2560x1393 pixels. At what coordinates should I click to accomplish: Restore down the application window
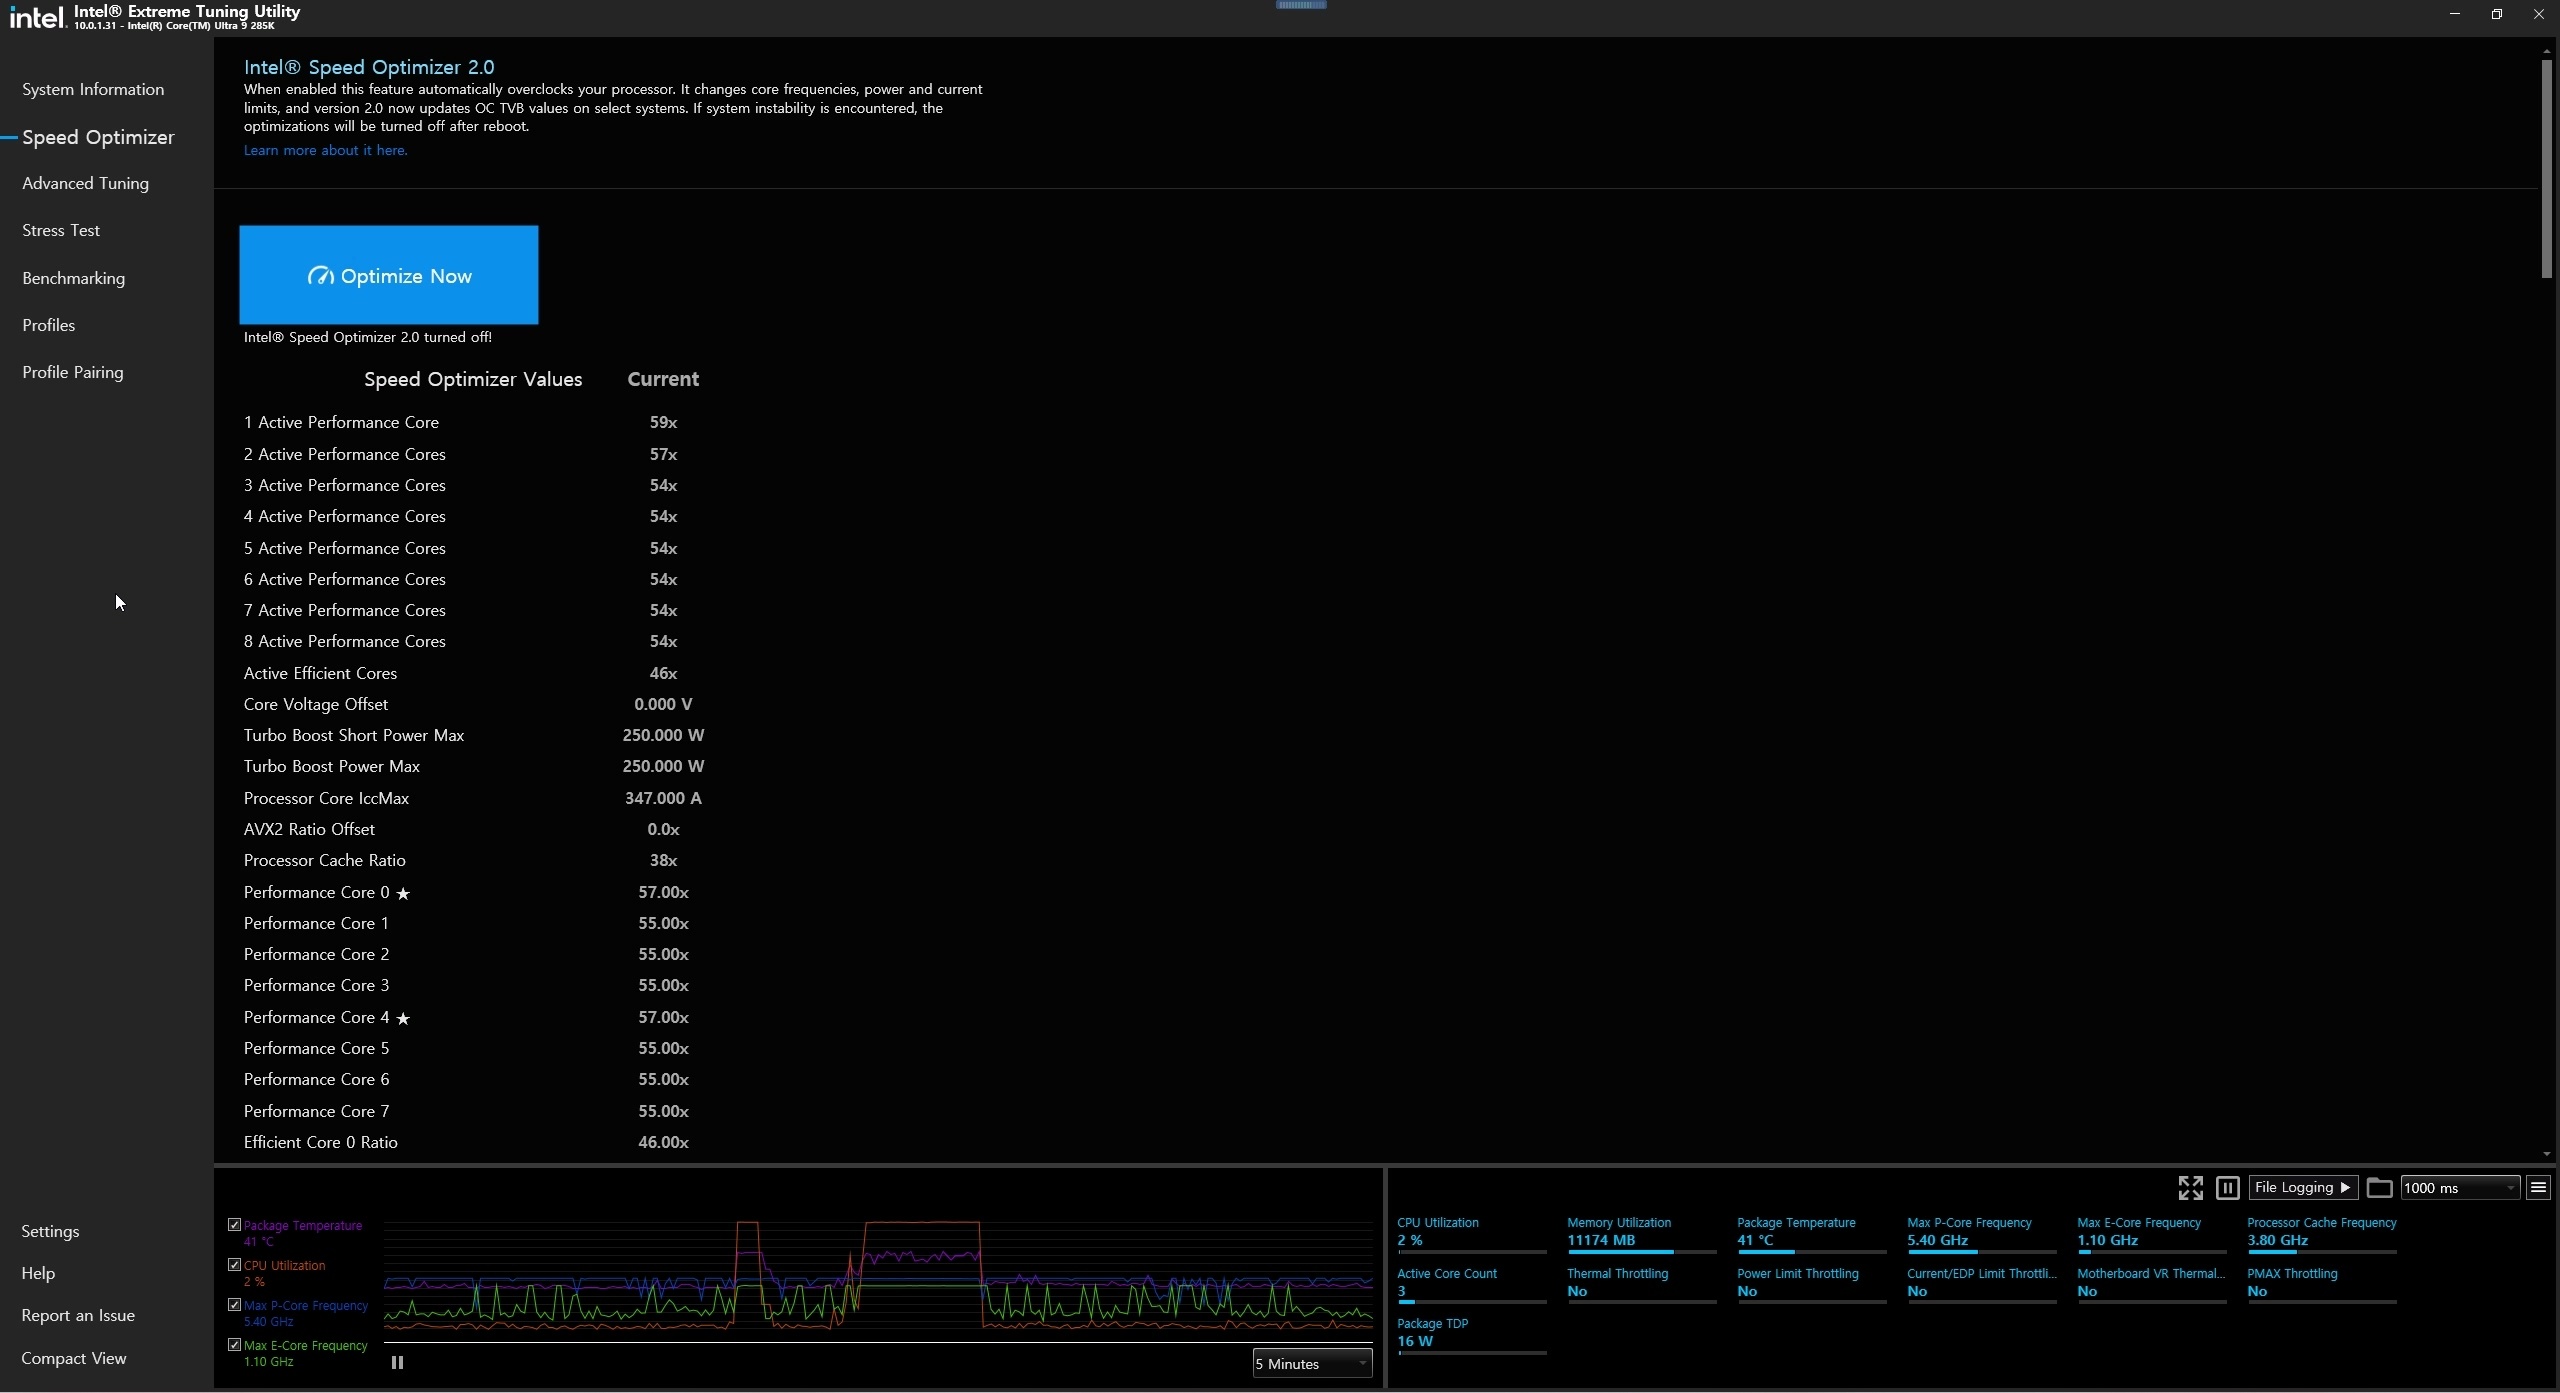click(2497, 14)
